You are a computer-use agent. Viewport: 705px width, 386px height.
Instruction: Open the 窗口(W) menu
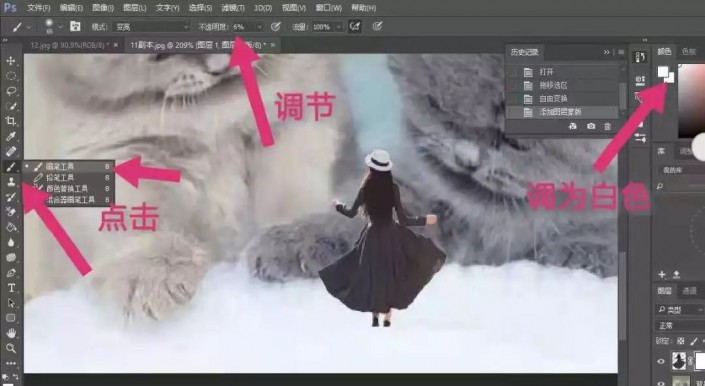(x=328, y=8)
